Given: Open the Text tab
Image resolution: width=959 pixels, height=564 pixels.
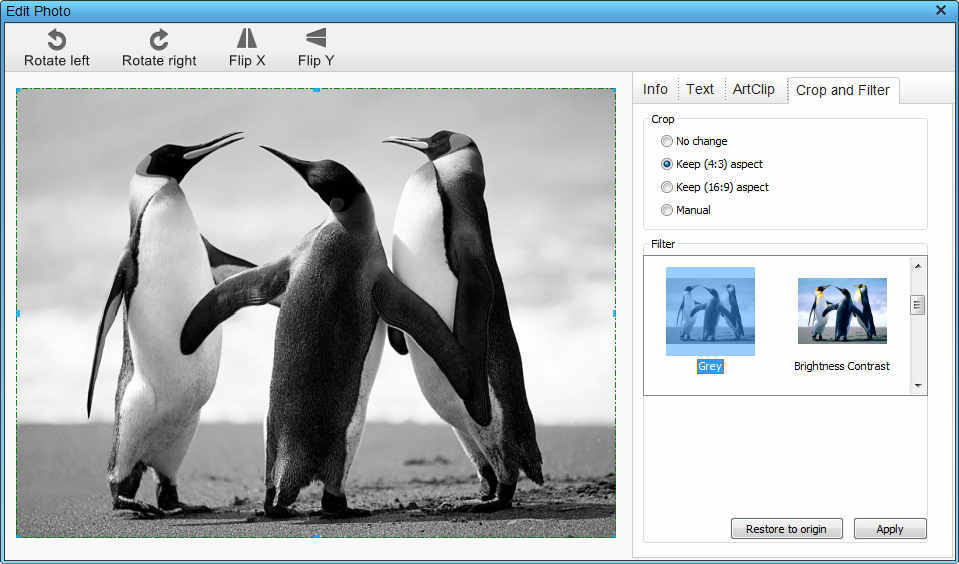Looking at the screenshot, I should tap(700, 89).
